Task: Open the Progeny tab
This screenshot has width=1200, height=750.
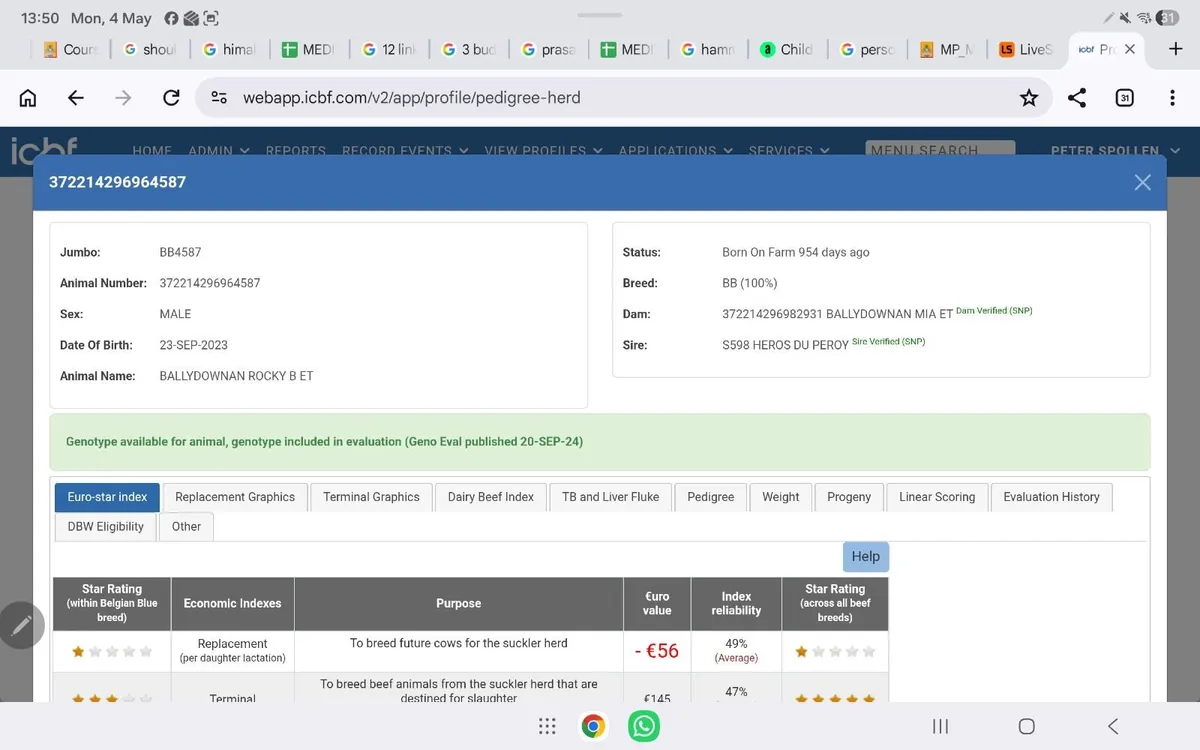Action: [x=849, y=497]
